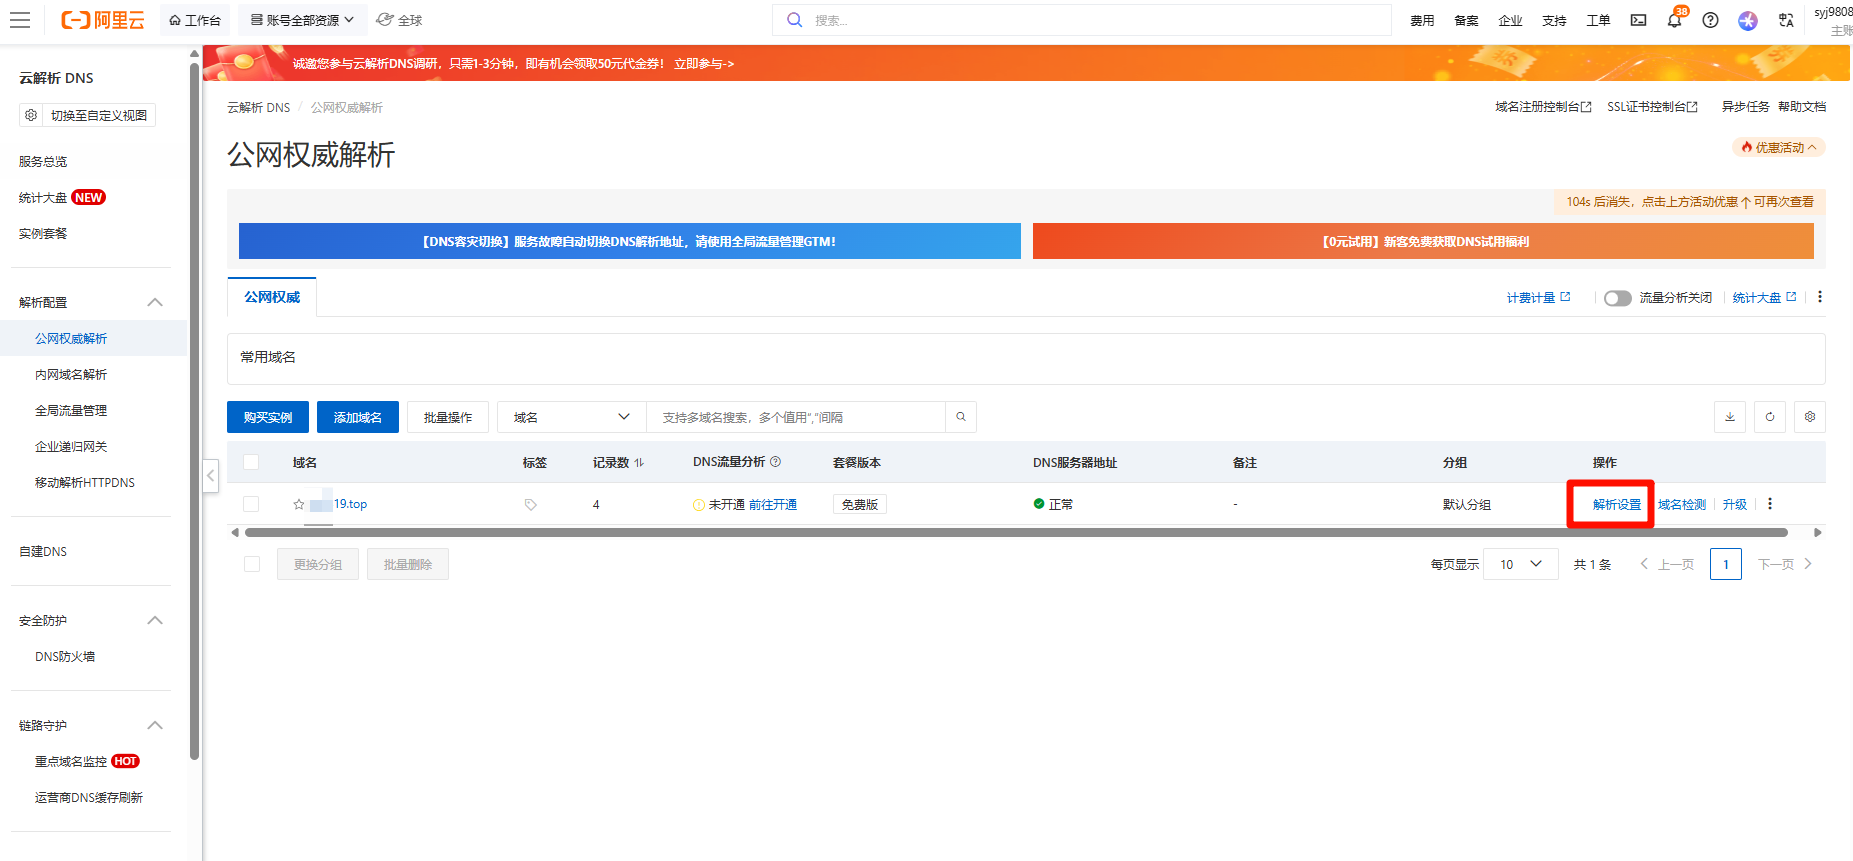Select 内网域名解析 in sidebar

coord(71,375)
